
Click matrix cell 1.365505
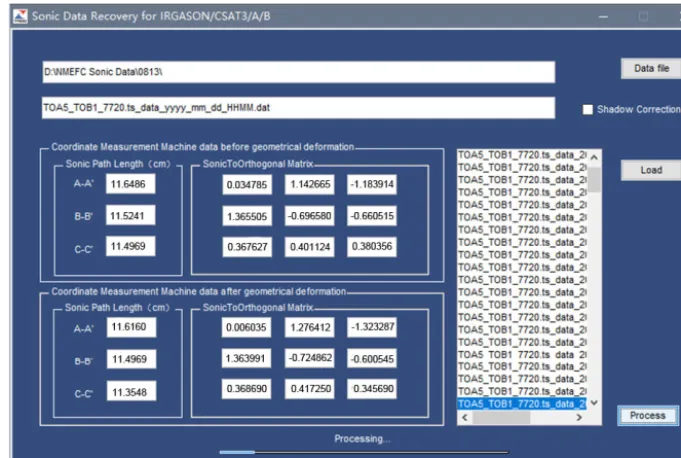247,216
